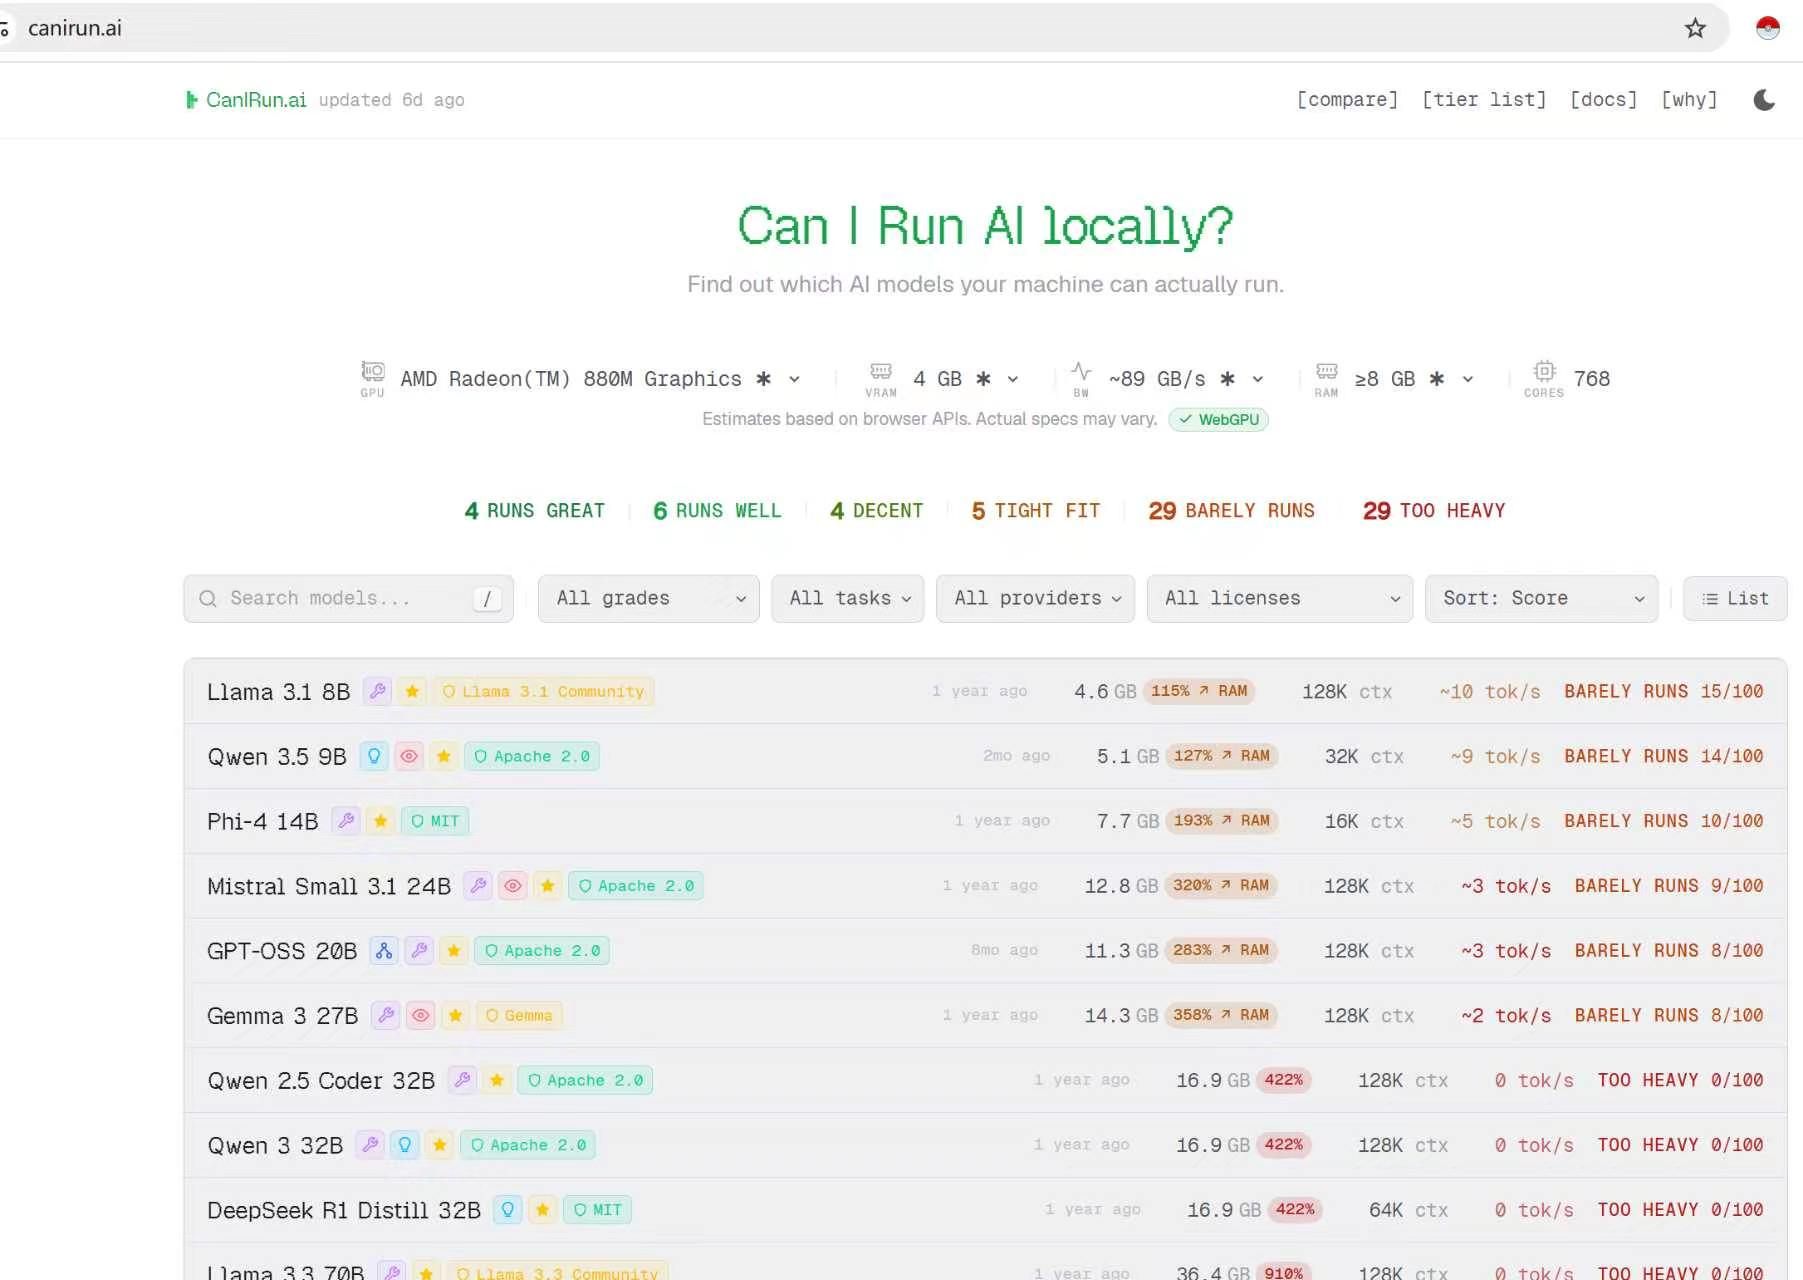The width and height of the screenshot is (1803, 1280).
Task: Click the star icon on Phi-4 14B
Action: (380, 821)
